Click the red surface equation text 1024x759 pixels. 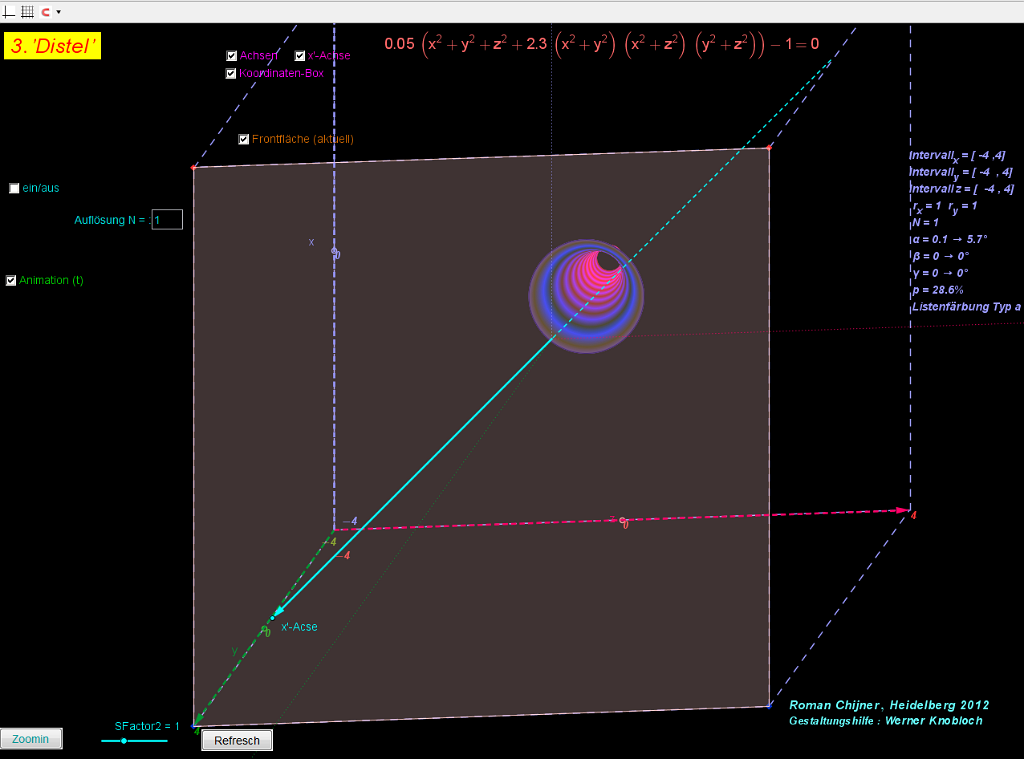pos(601,44)
